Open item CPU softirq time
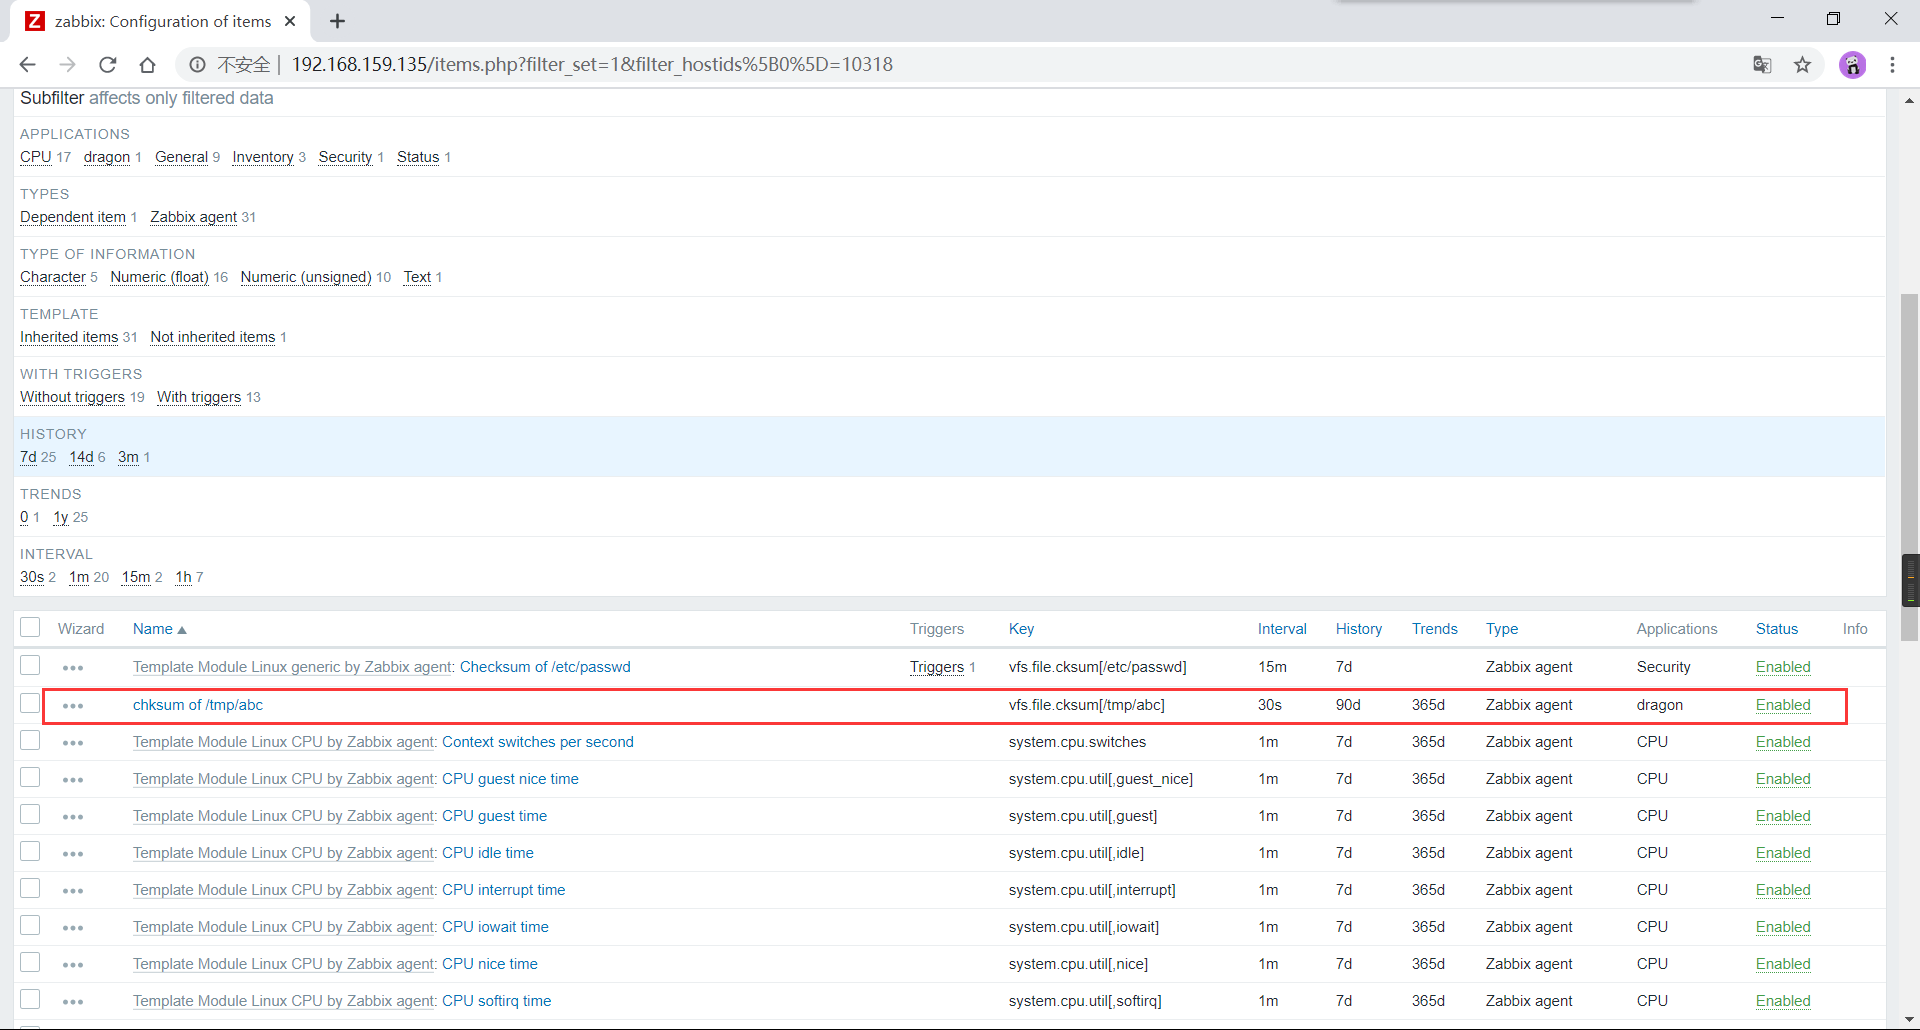 (x=497, y=1001)
